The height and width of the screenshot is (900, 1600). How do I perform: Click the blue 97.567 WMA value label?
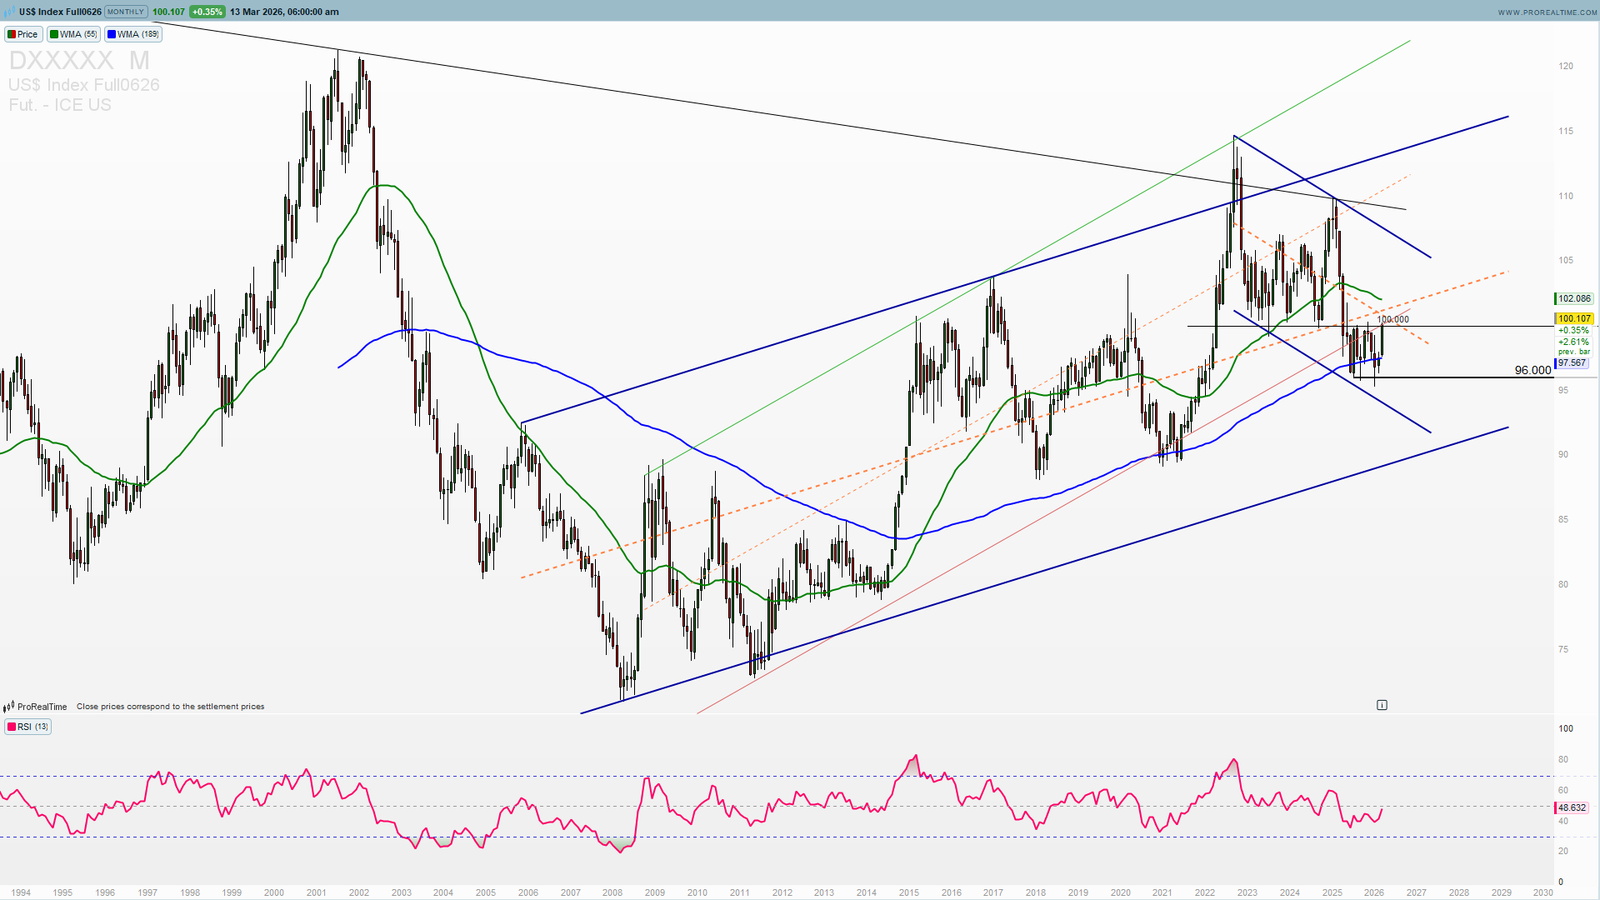coord(1572,363)
